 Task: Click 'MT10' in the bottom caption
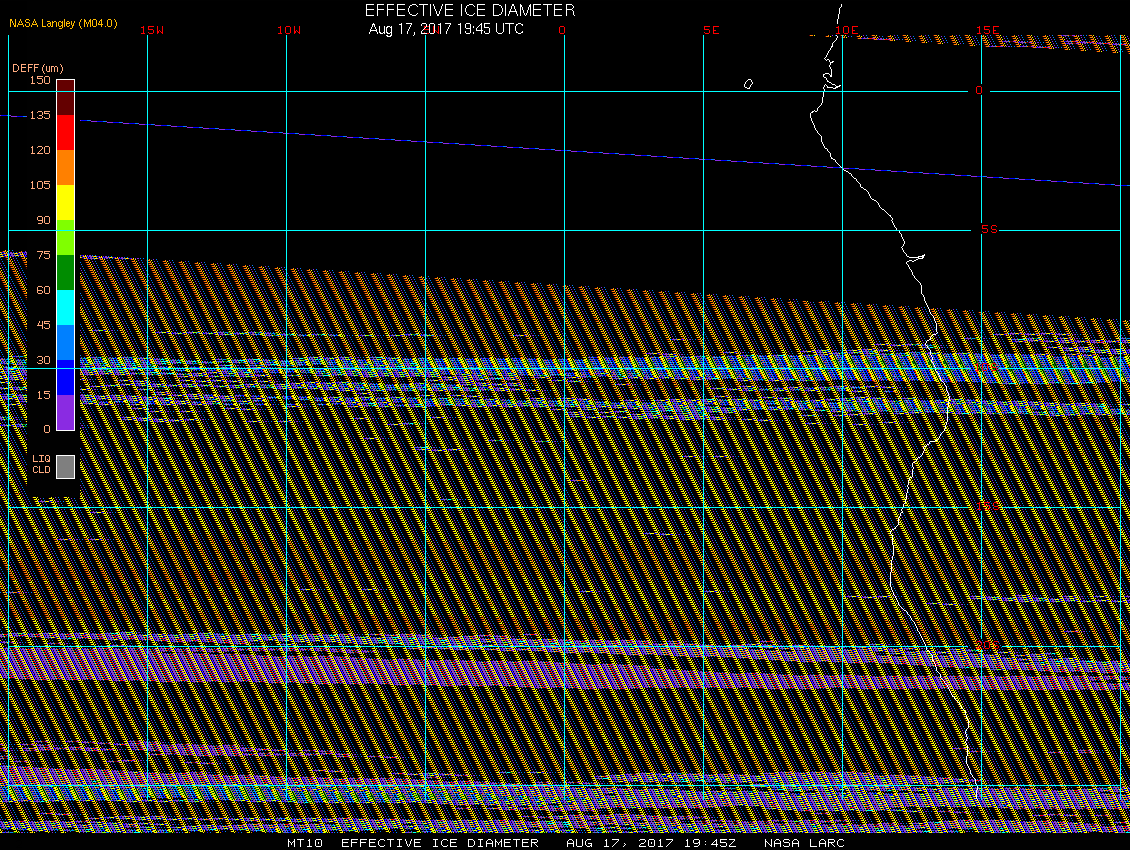[x=305, y=843]
